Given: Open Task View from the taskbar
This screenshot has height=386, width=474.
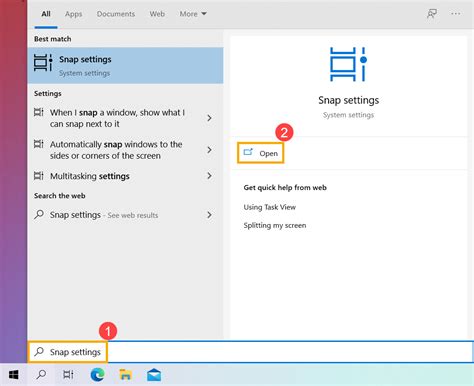Looking at the screenshot, I should (x=68, y=375).
